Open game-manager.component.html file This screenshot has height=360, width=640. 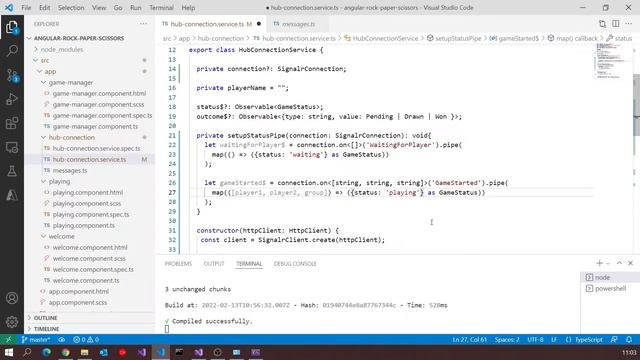(99, 93)
